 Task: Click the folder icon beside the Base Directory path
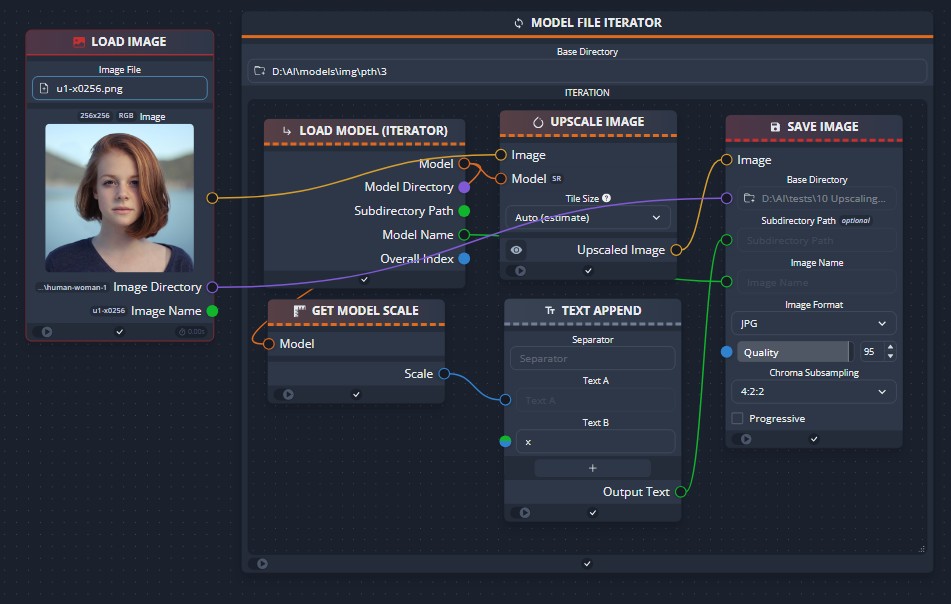click(x=262, y=70)
